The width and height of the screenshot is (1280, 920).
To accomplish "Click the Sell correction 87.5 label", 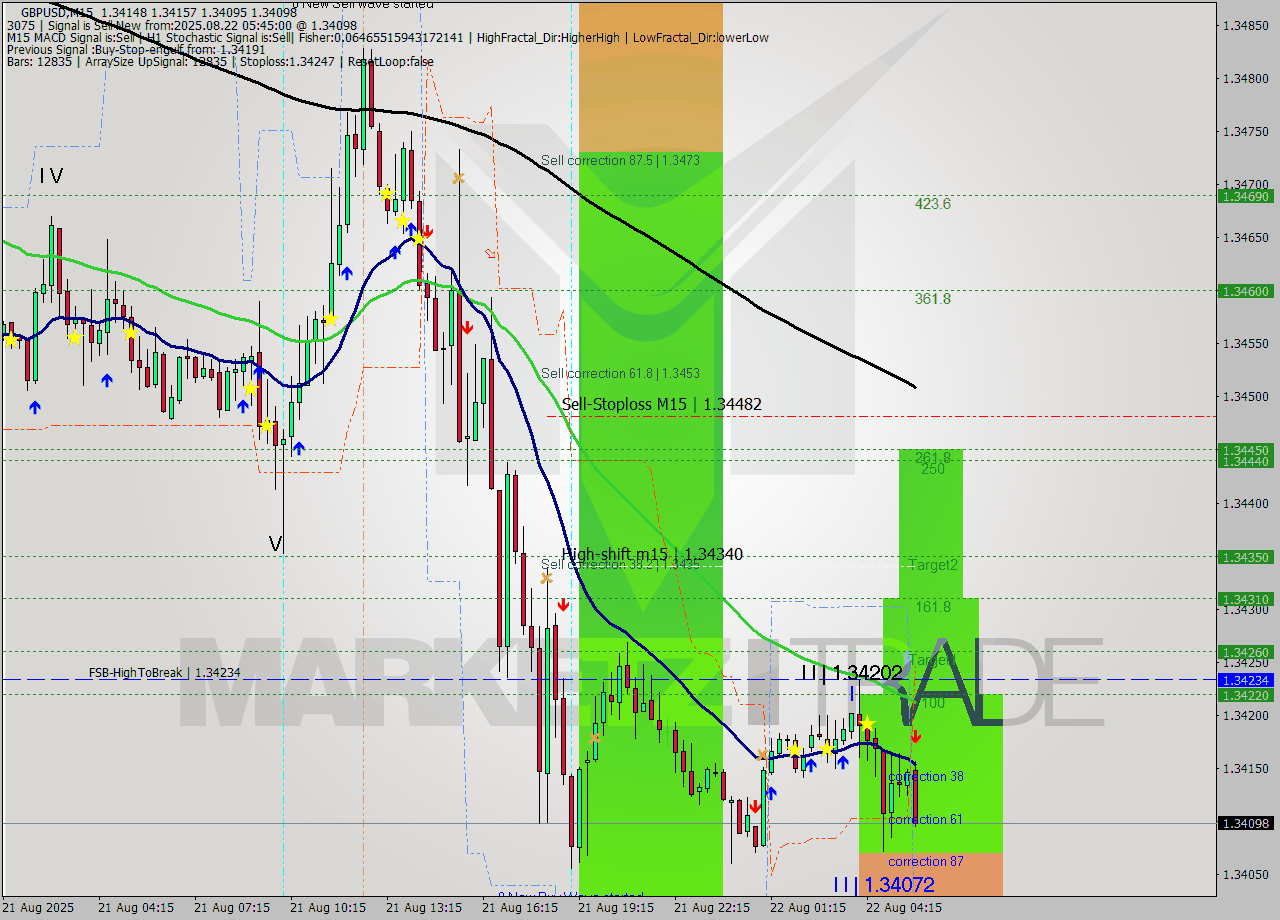I will coord(622,160).
